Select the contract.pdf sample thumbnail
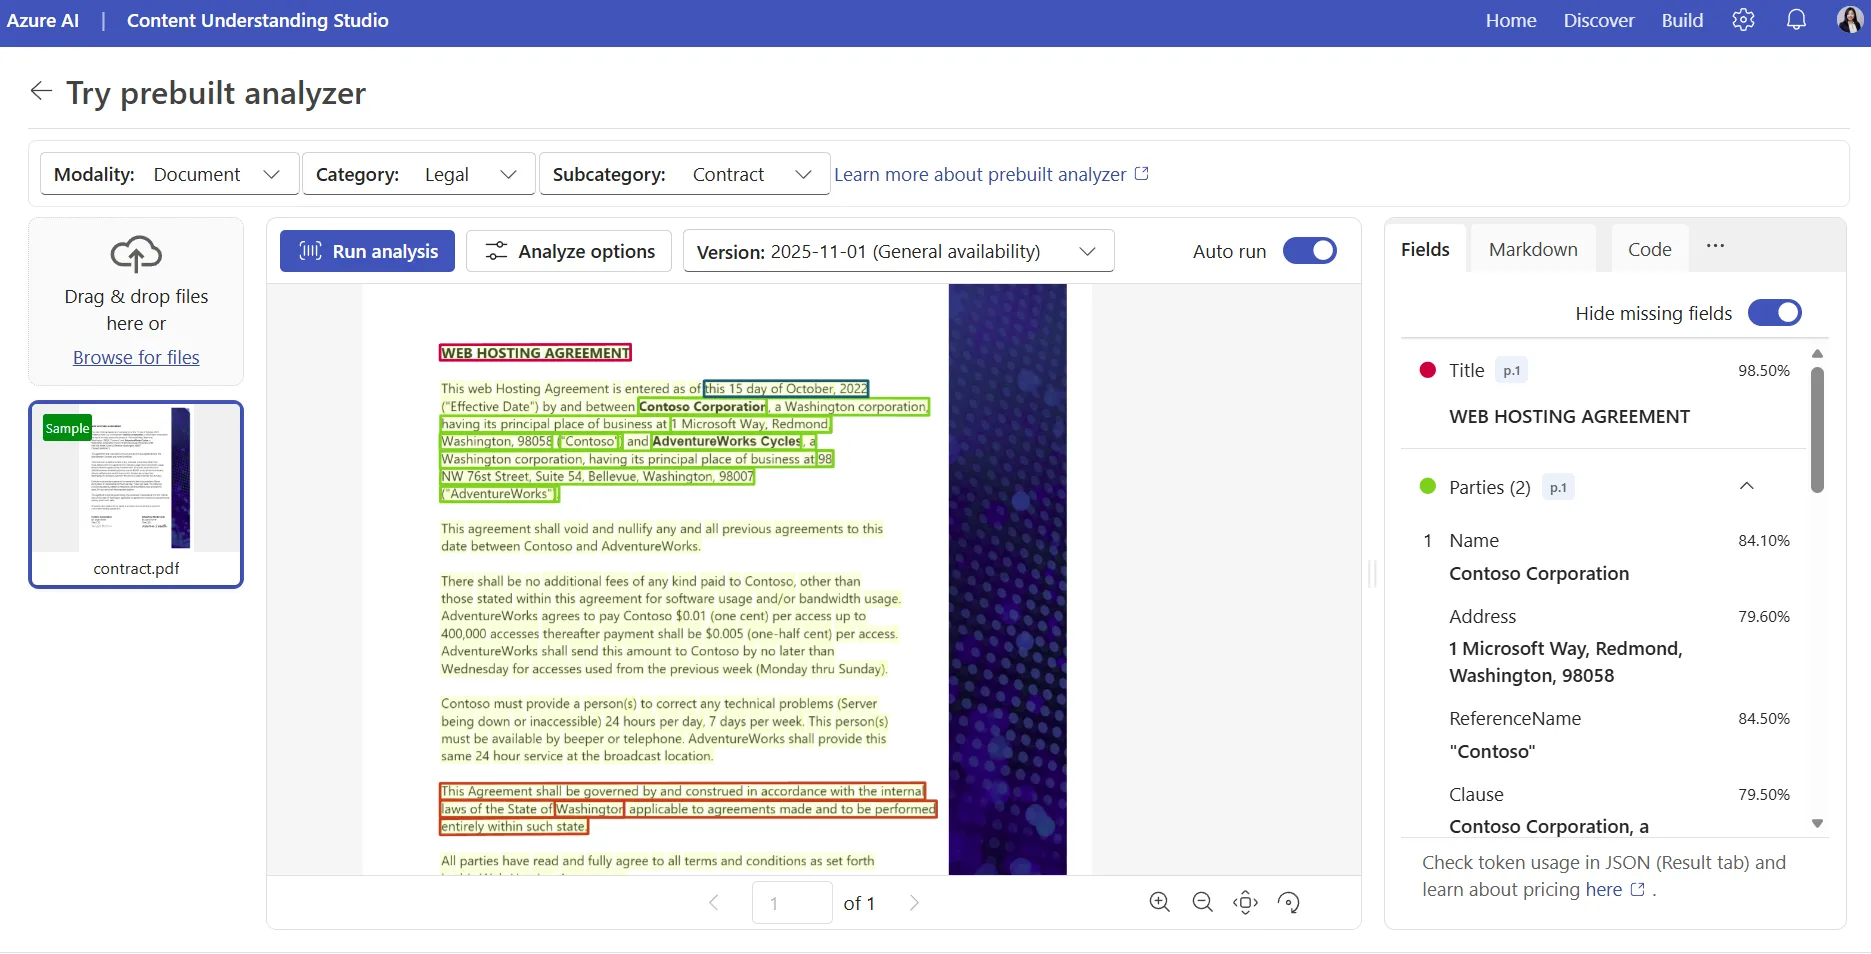The height and width of the screenshot is (954, 1871). tap(136, 494)
